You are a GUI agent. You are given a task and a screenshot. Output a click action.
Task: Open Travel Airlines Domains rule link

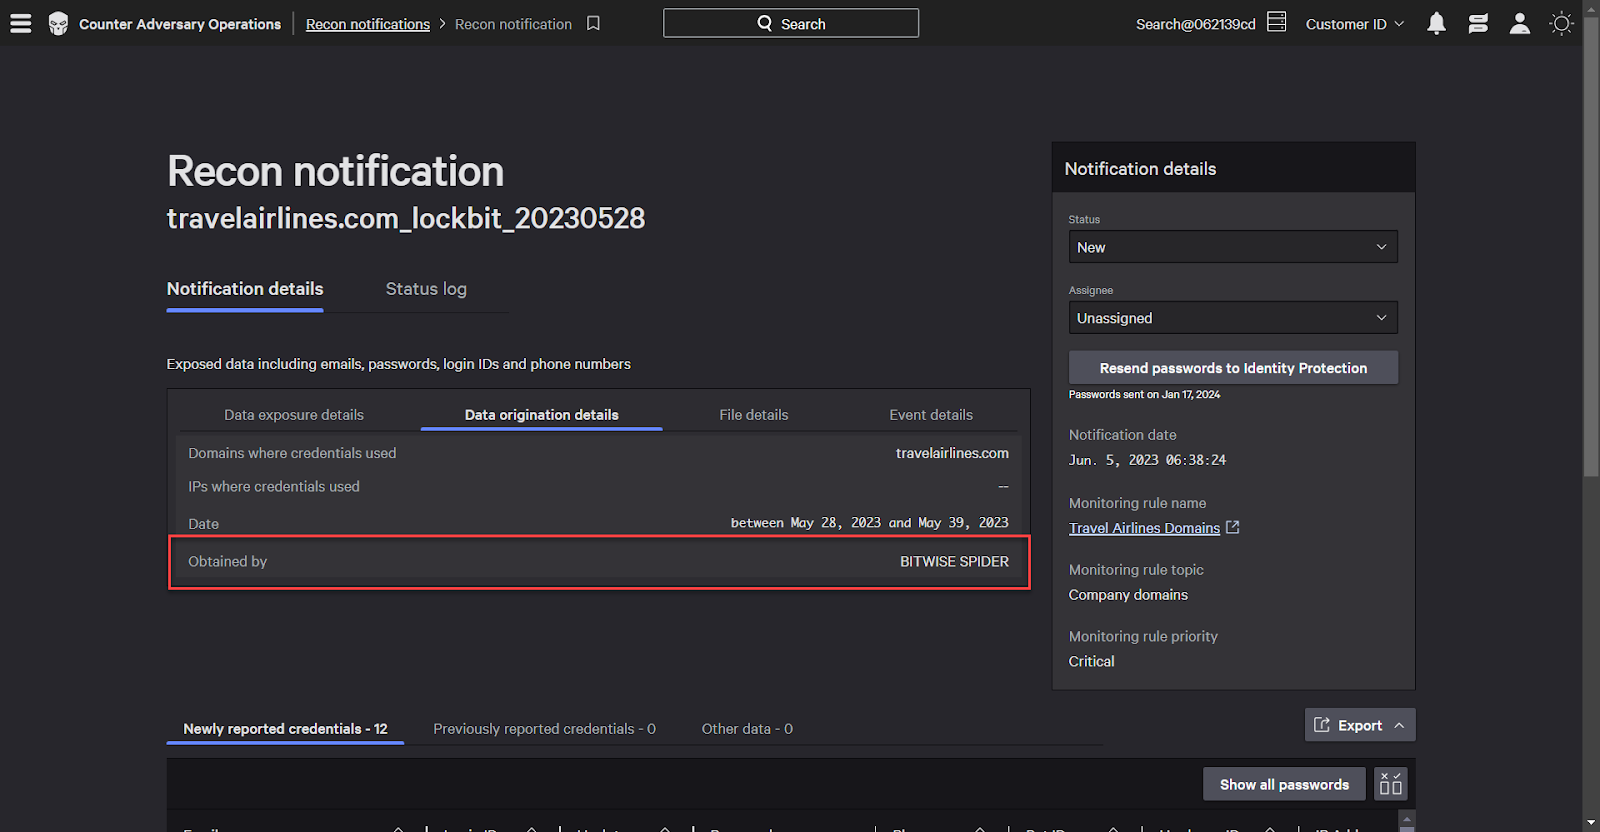pos(1144,528)
